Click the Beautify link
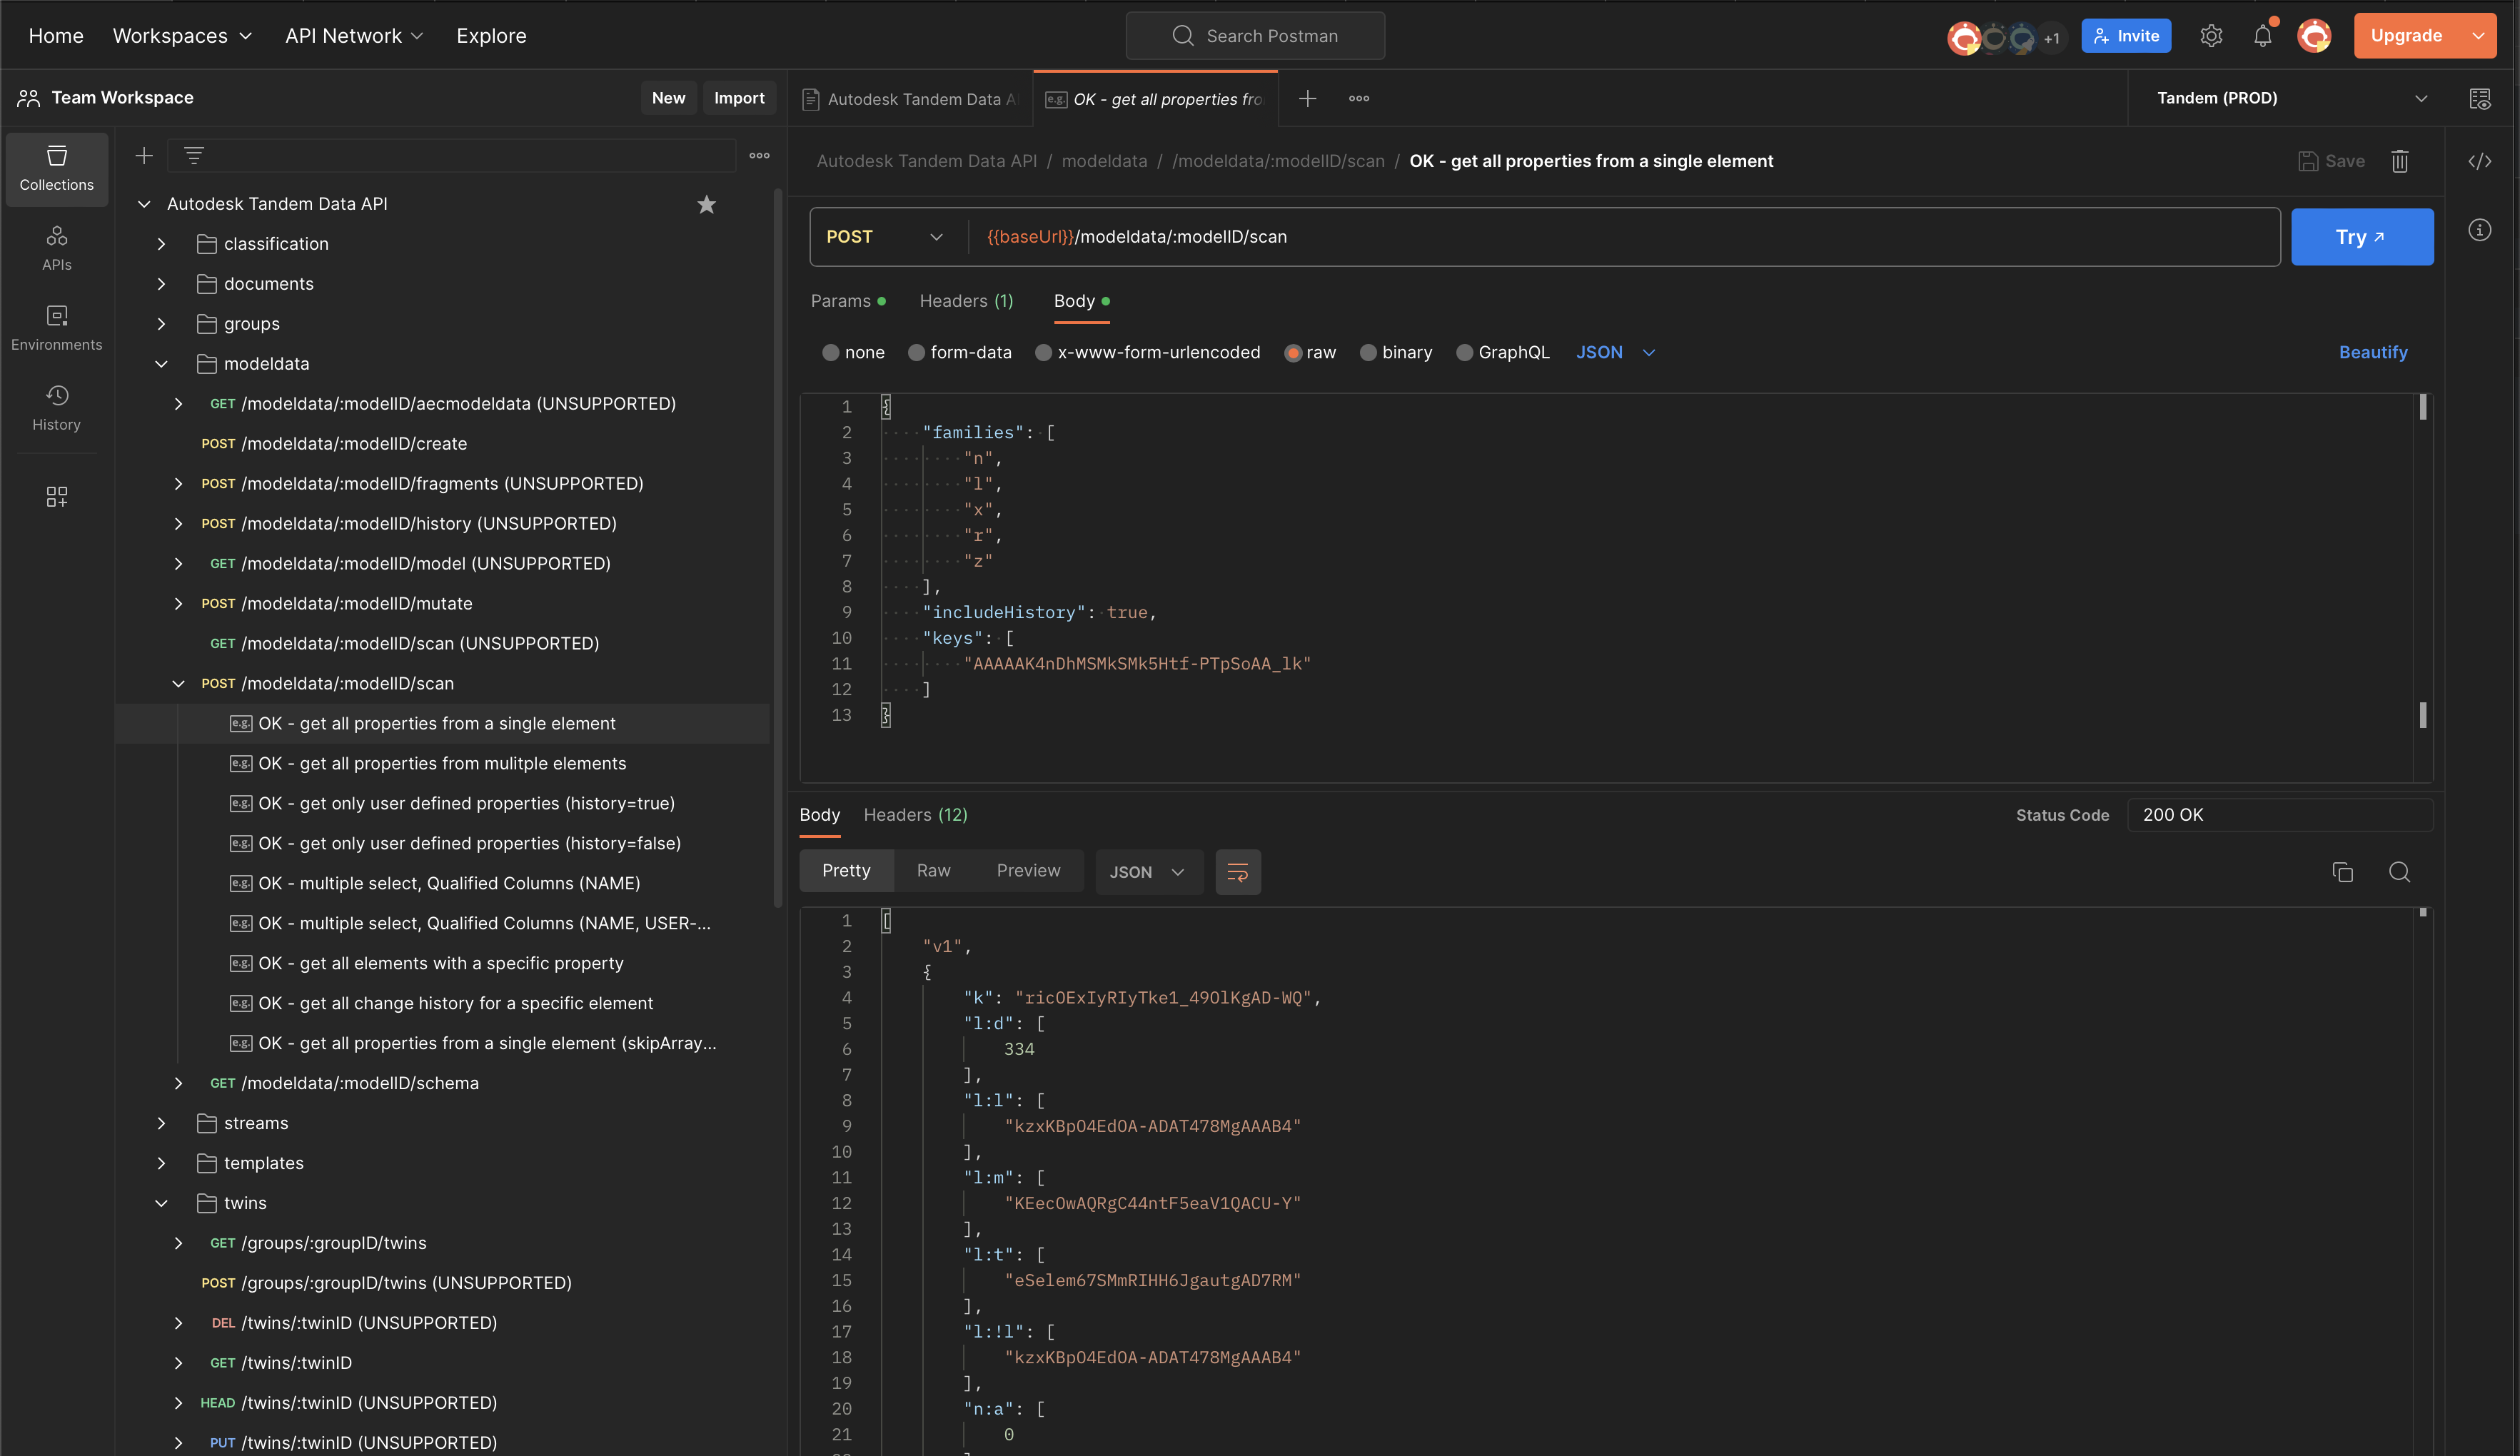This screenshot has height=1456, width=2520. 2372,352
